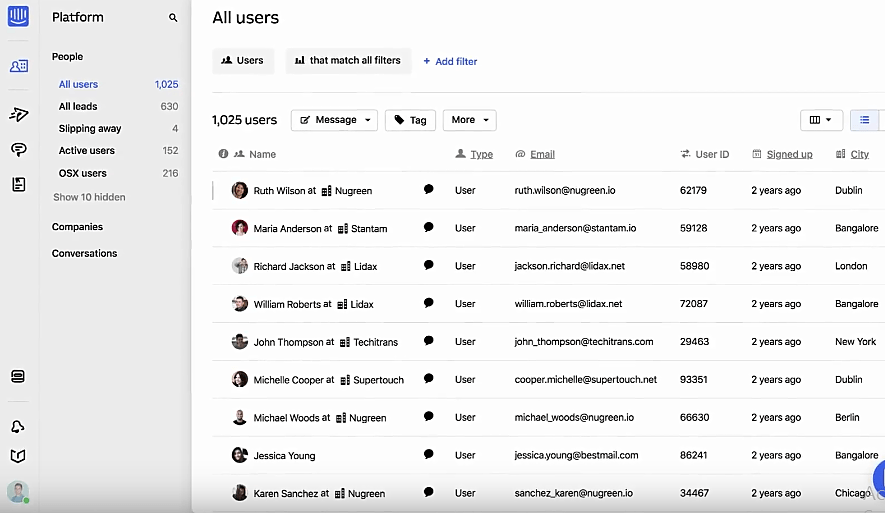Select the Slipping away segment
The height and width of the screenshot is (513, 885).
pyautogui.click(x=90, y=129)
